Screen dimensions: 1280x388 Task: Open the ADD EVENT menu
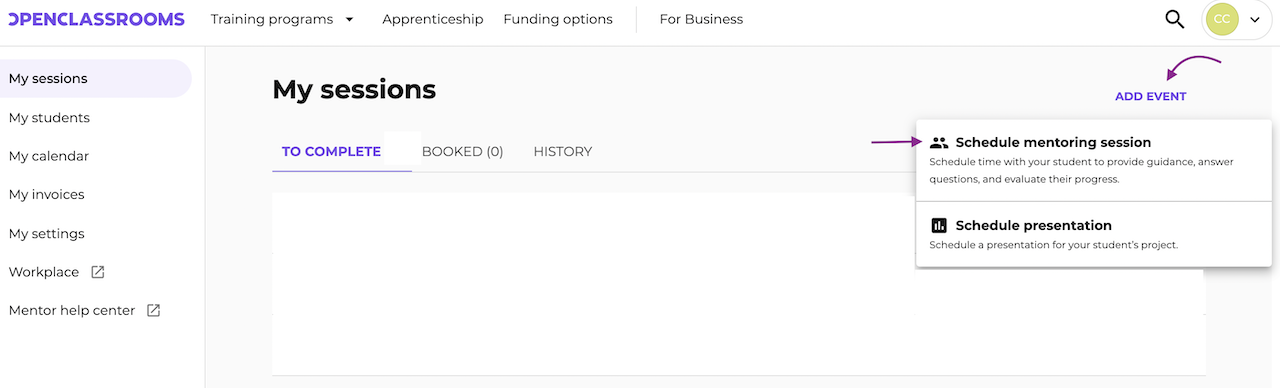pos(1150,97)
